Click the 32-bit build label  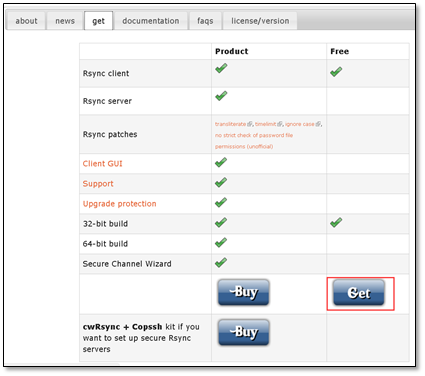(x=105, y=224)
